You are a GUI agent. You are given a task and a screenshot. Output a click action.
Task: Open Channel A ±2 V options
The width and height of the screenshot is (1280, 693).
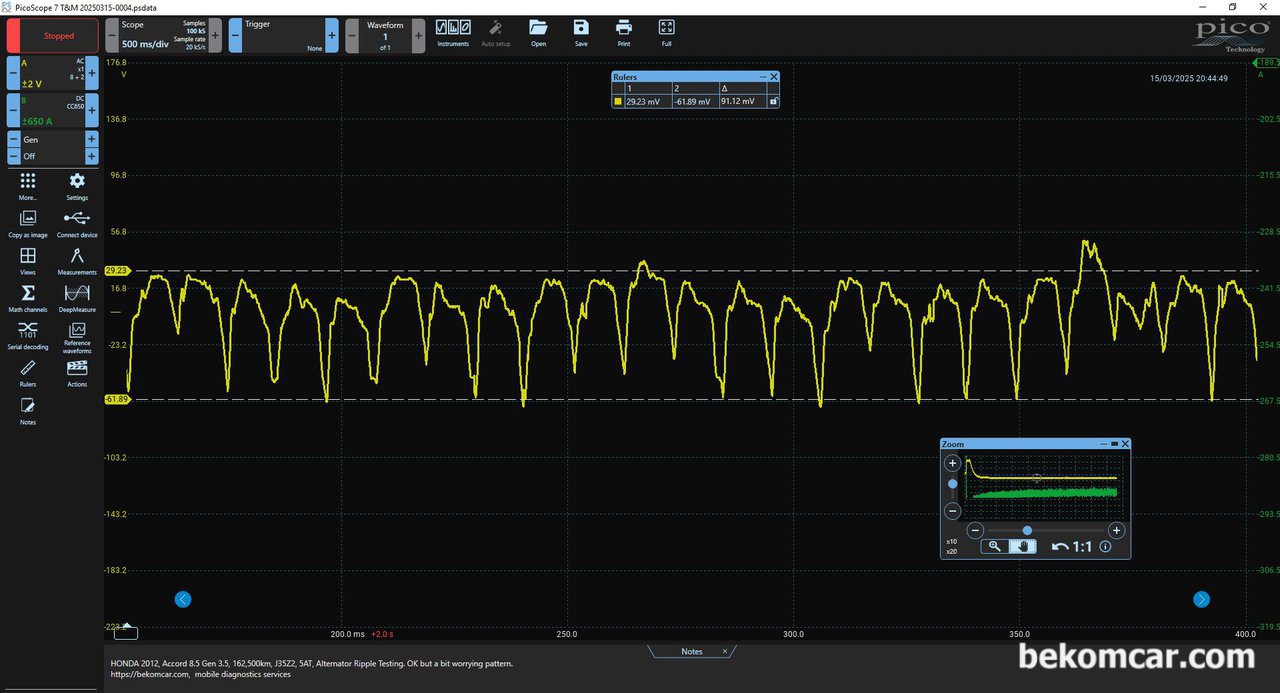pos(53,73)
